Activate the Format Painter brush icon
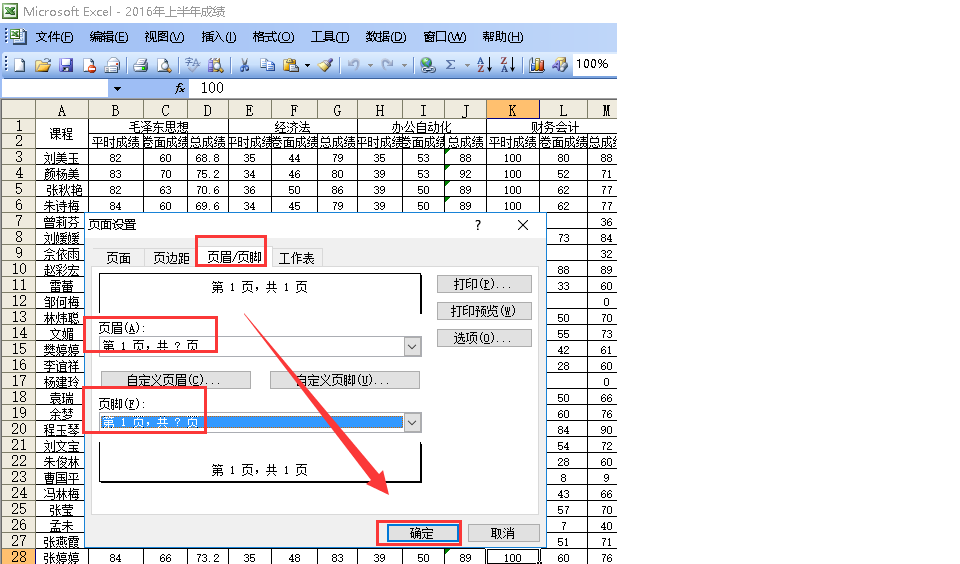The height and width of the screenshot is (564, 960). click(325, 65)
